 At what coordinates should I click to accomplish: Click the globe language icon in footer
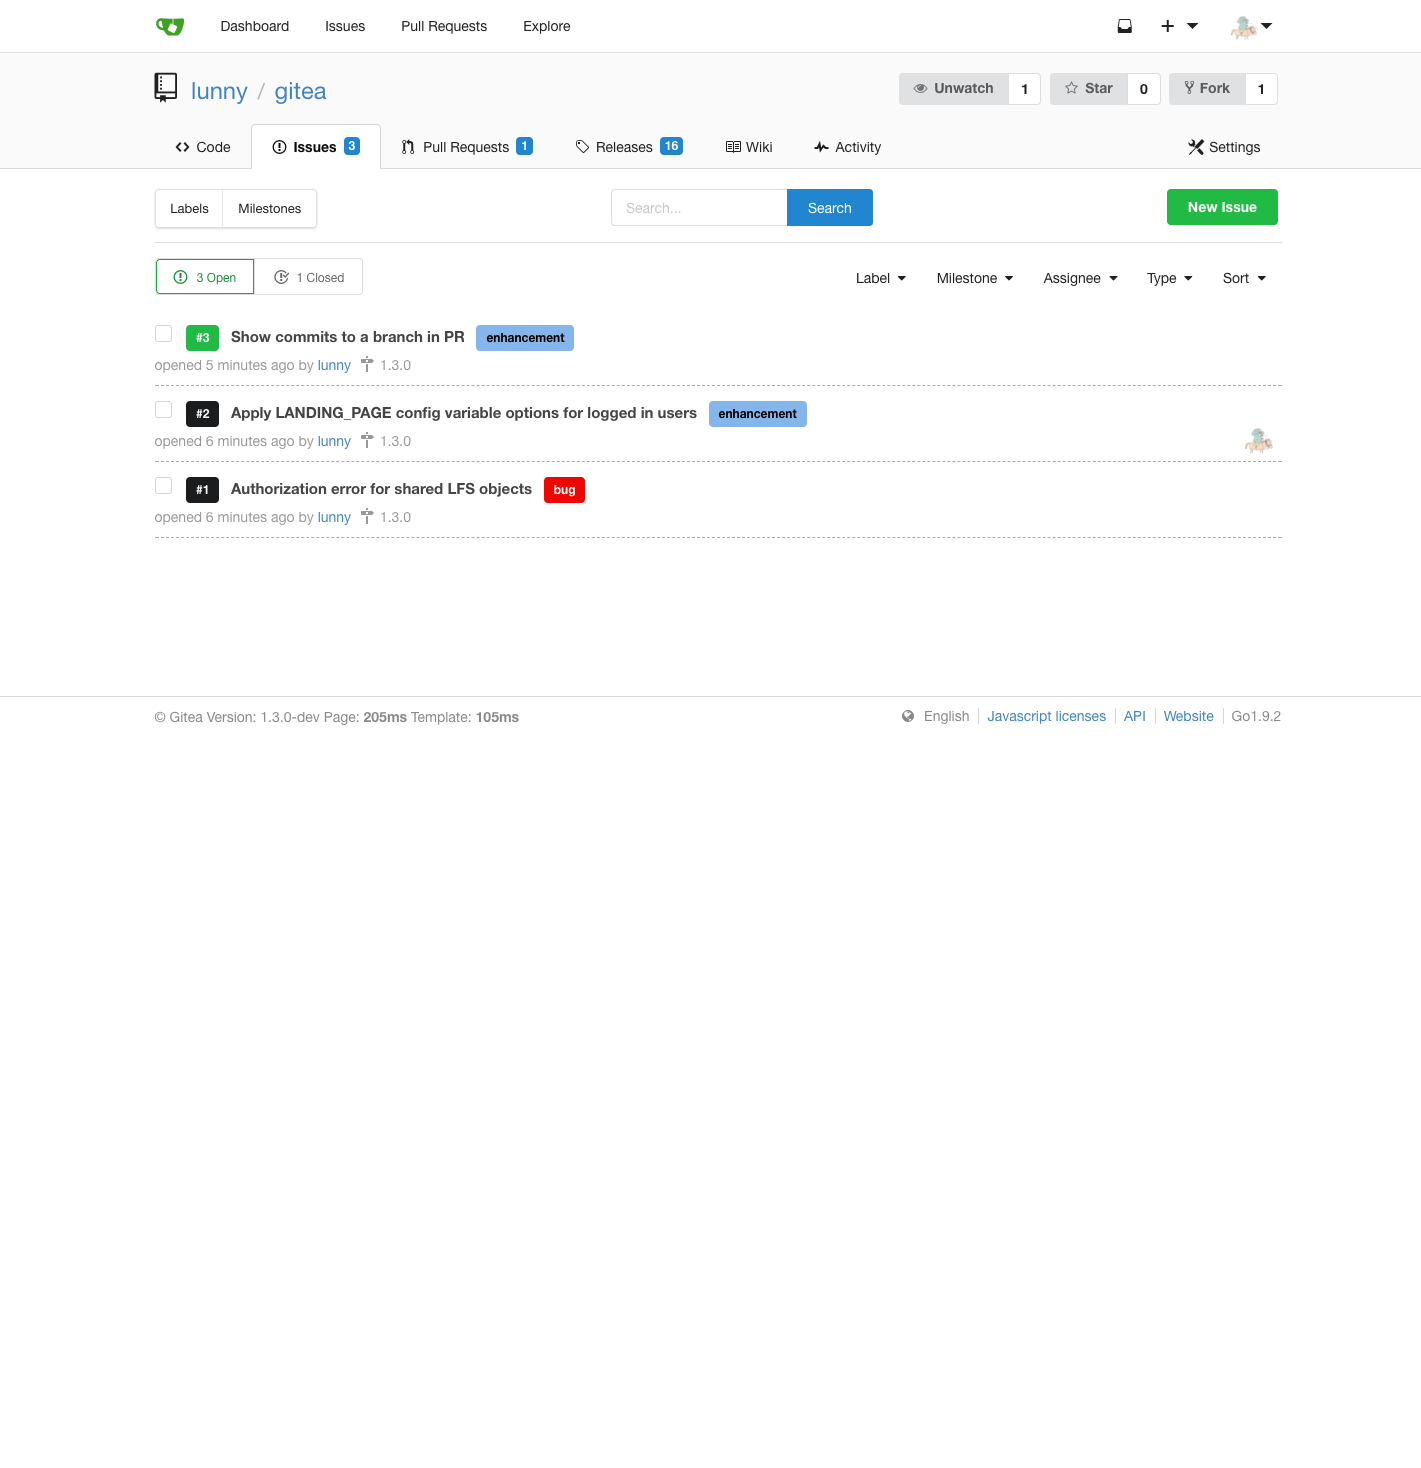tap(908, 716)
